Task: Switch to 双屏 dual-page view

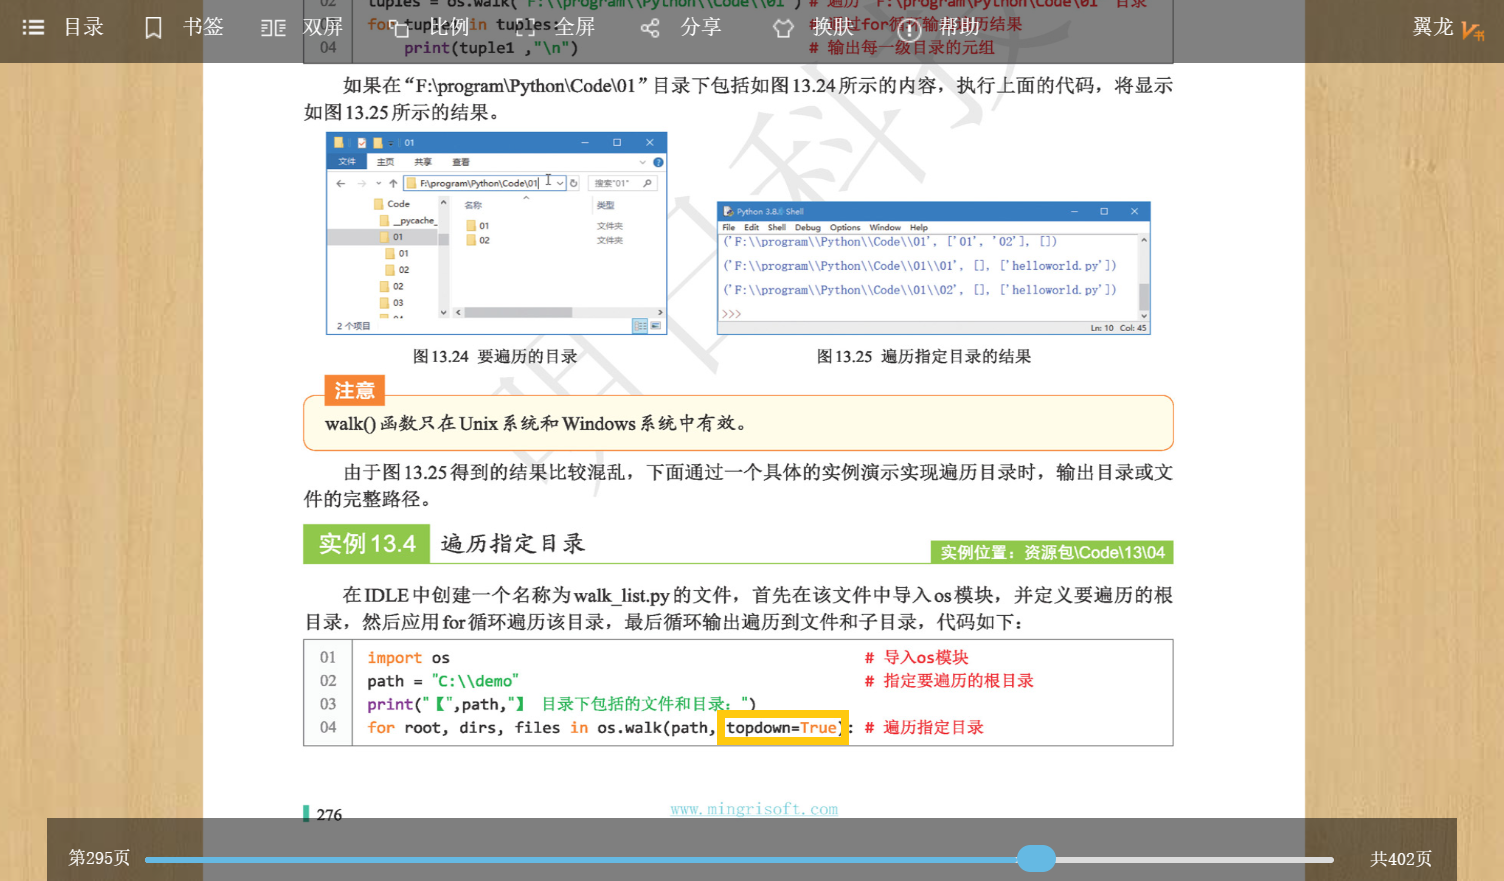Action: [302, 28]
